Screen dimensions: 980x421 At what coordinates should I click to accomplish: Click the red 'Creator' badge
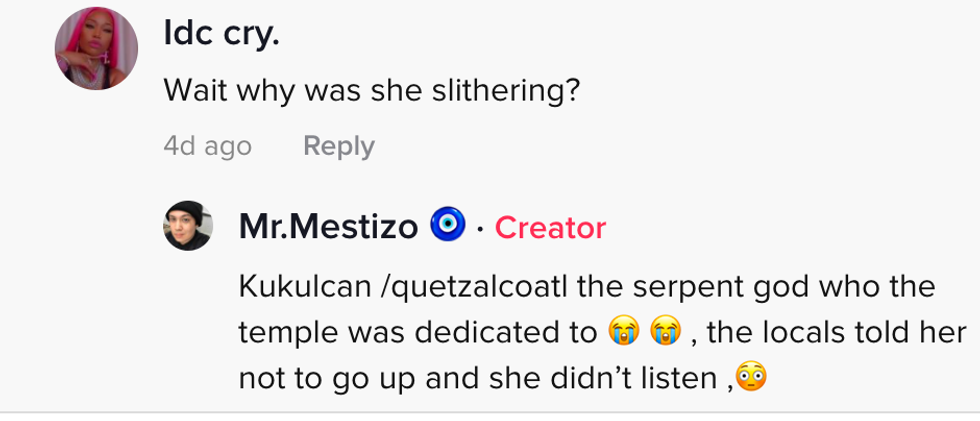[550, 228]
